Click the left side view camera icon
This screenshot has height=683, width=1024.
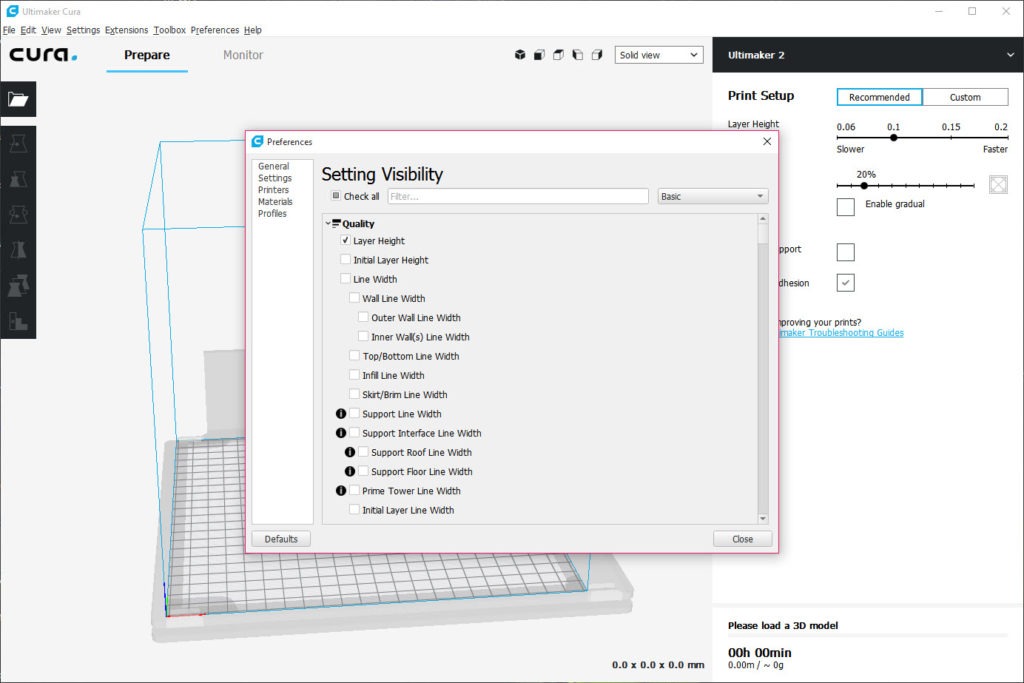577,55
